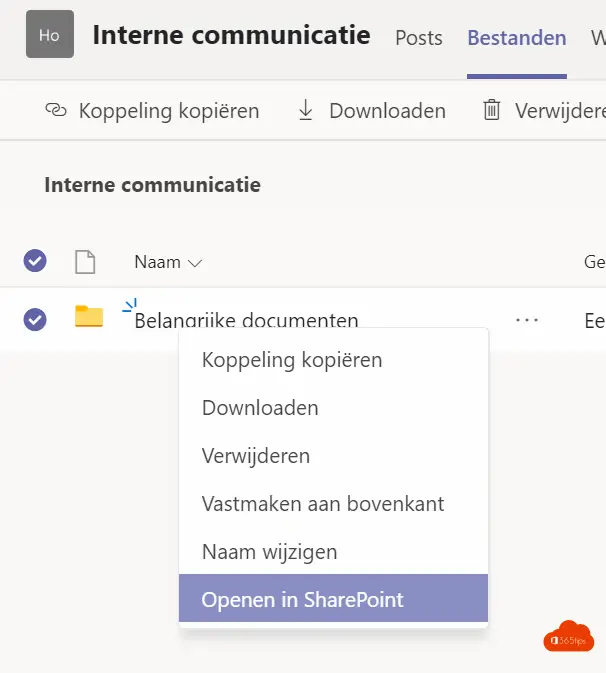Toggle the select-all checkmark in header
The width and height of the screenshot is (606, 673).
[x=35, y=261]
